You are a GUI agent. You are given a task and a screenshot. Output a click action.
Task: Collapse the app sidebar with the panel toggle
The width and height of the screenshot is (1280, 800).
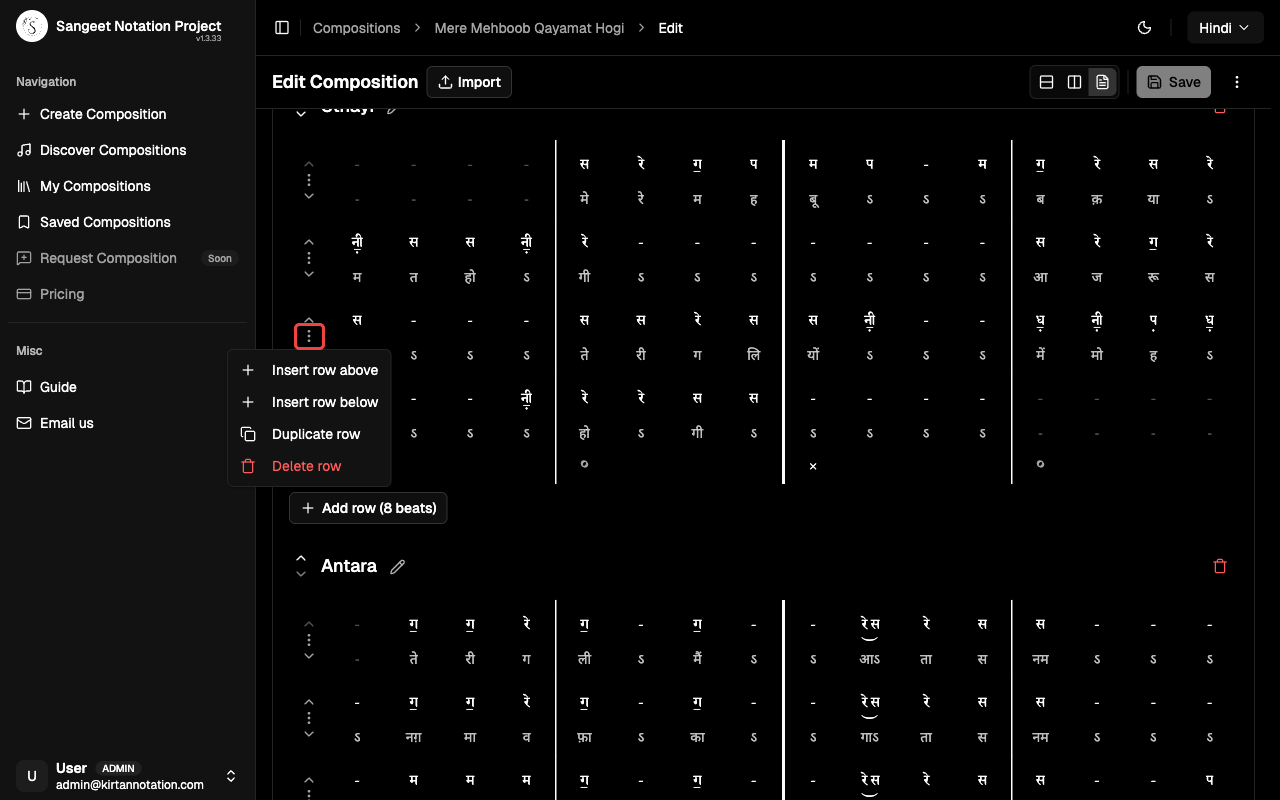(282, 27)
